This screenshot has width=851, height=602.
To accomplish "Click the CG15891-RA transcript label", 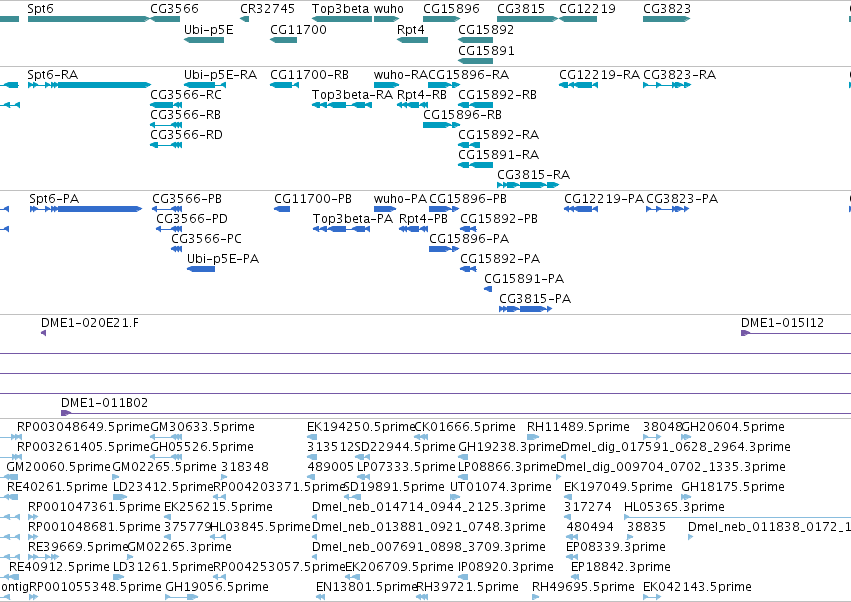I will pos(498,155).
